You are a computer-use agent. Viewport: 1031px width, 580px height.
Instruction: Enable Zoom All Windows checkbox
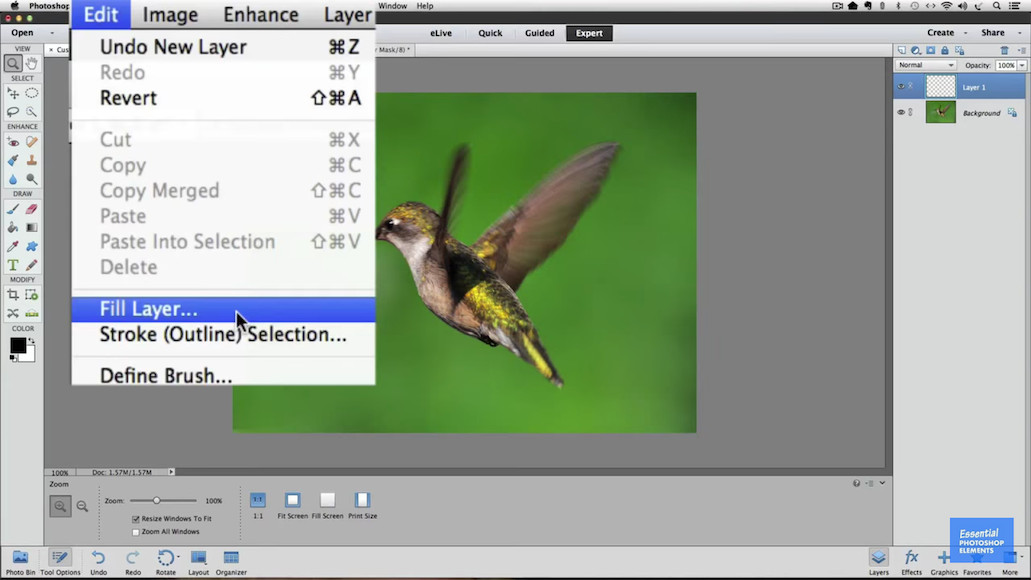click(136, 532)
